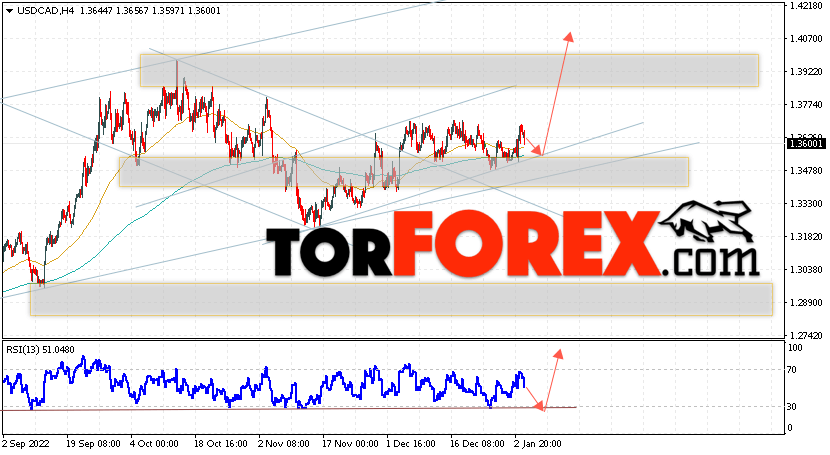Select the 1.37740 price axis label
Screen dimensions: 830x455
pyautogui.click(x=806, y=105)
